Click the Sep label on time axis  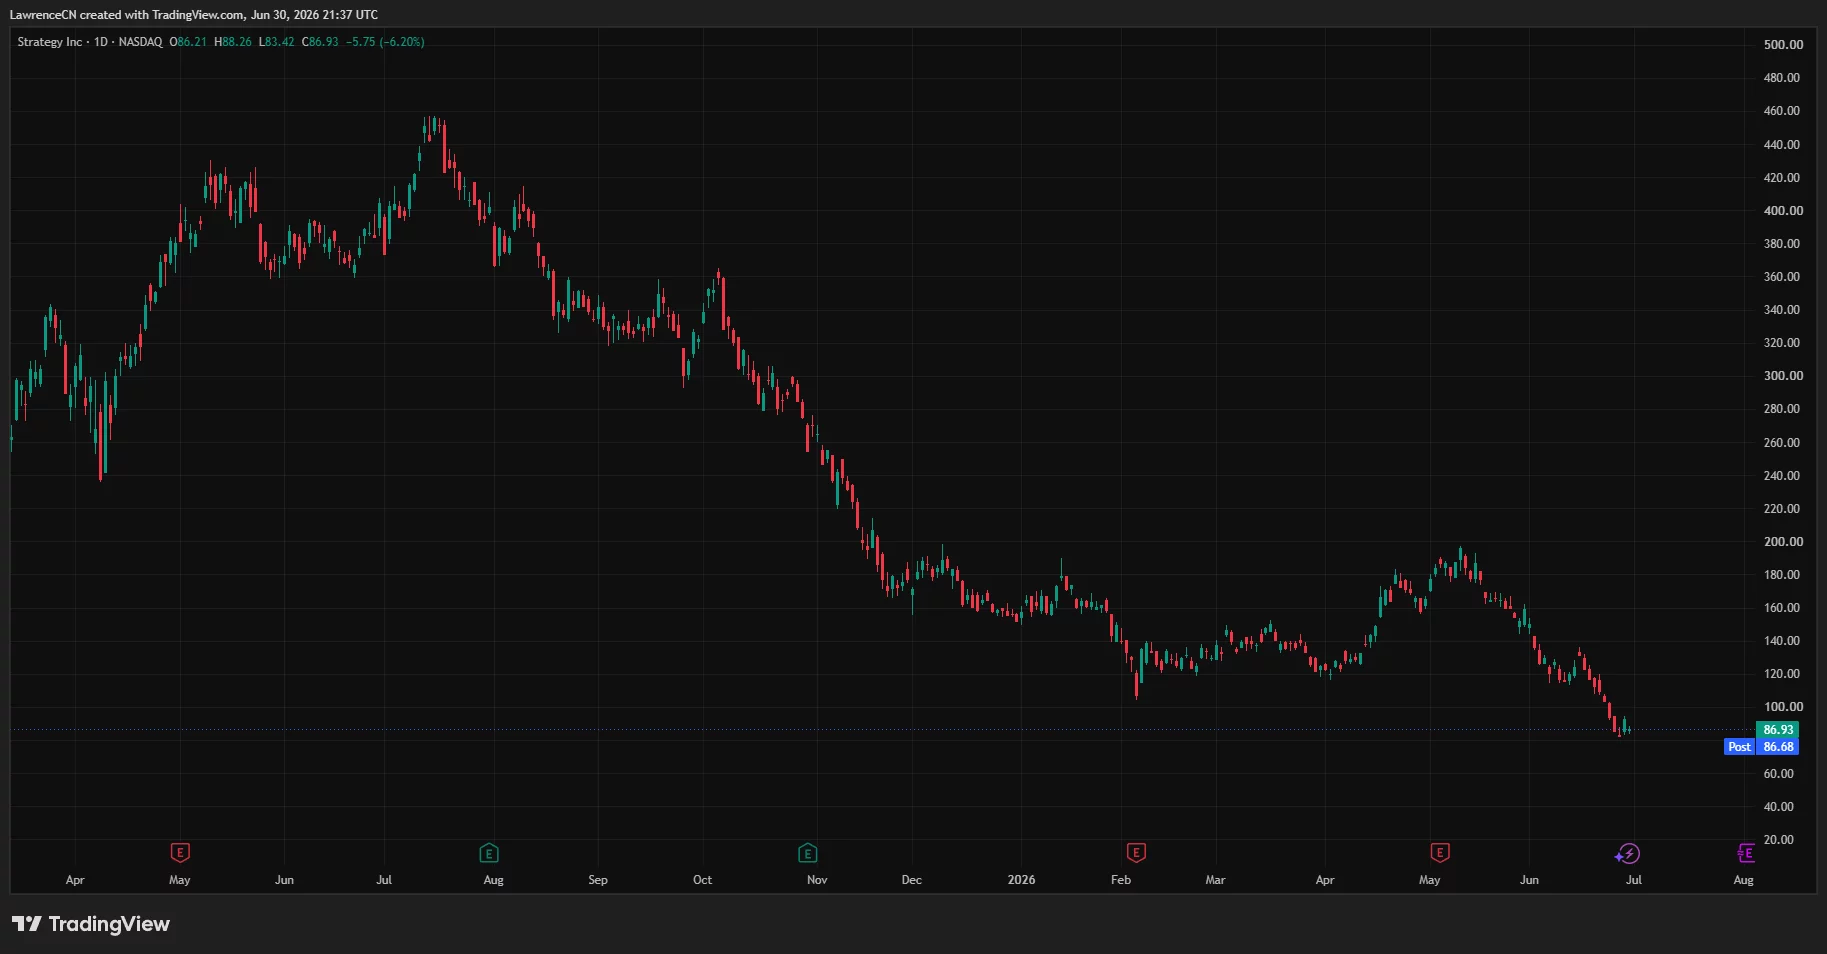click(598, 880)
